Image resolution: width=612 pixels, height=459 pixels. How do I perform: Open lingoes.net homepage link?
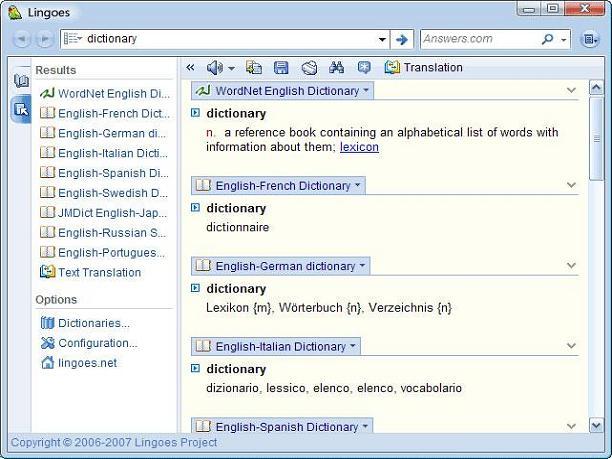click(x=79, y=363)
